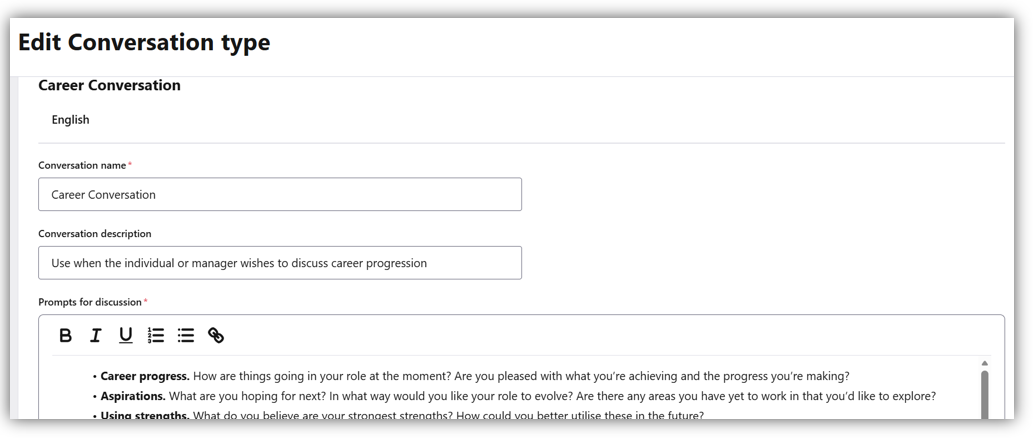The height and width of the screenshot is (442, 1036).
Task: Toggle underline formatting in prompts editor
Action: coord(126,336)
